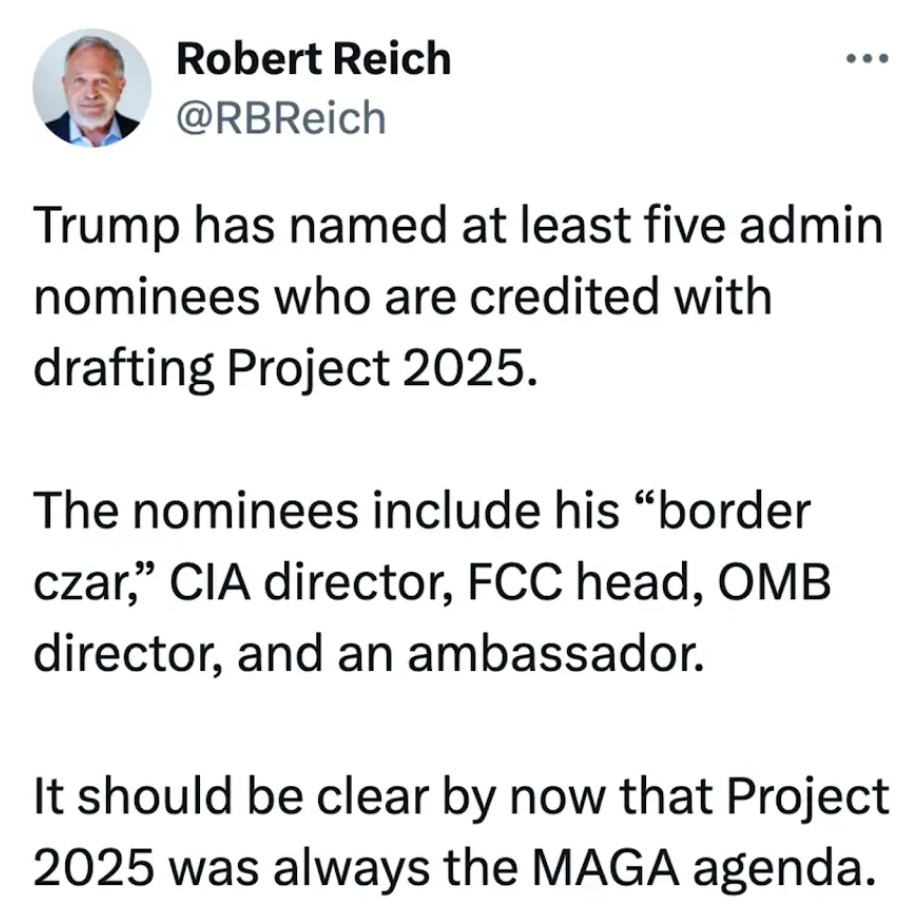920x918 pixels.
Task: Click the @RBReich handle
Action: click(281, 117)
